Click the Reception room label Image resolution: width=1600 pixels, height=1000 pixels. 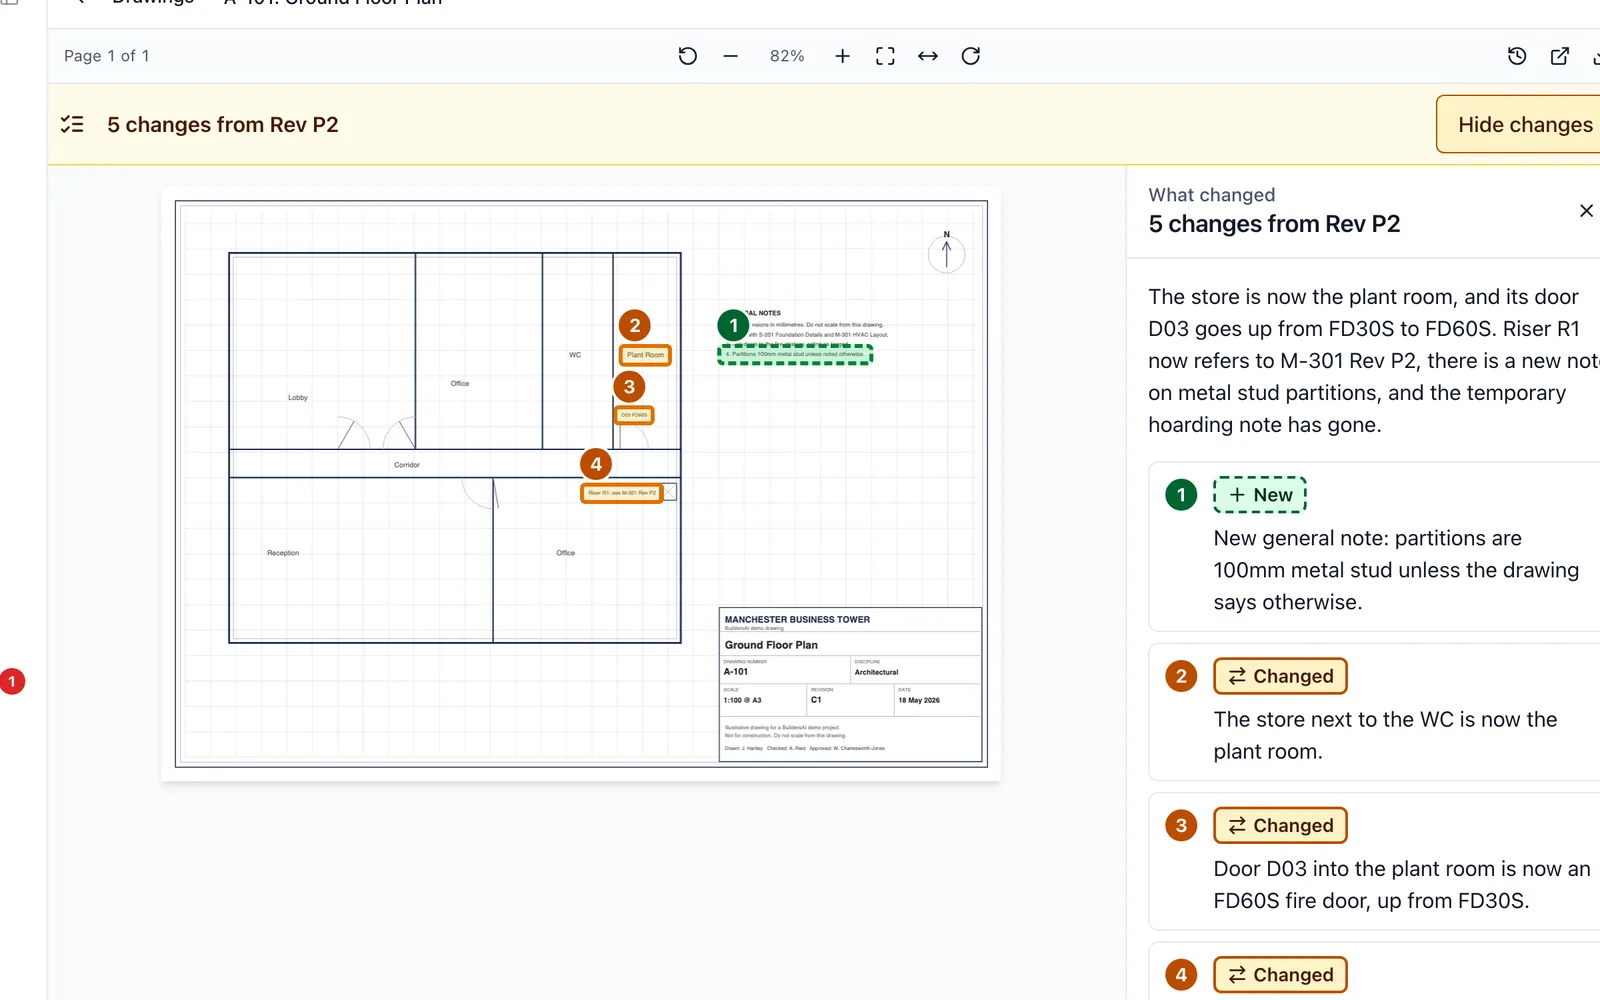[x=283, y=552]
